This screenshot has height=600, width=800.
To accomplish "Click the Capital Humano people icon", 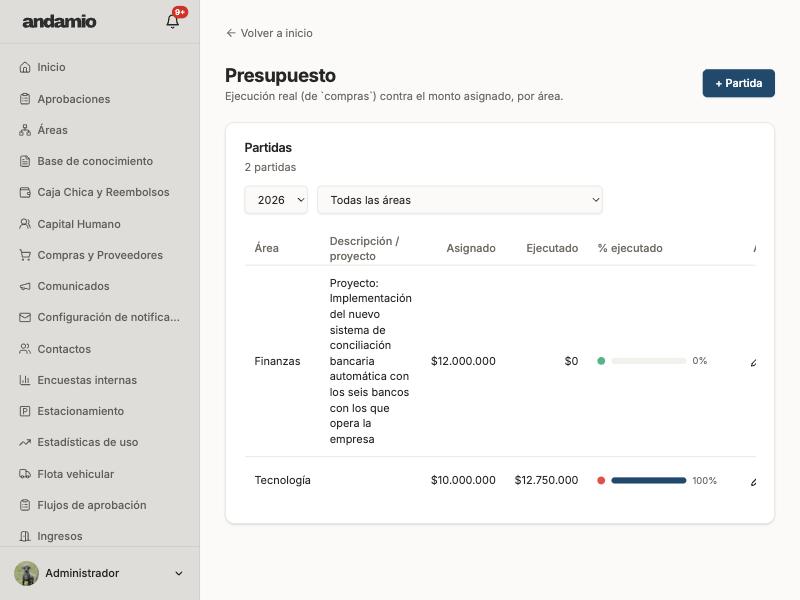I will click(x=25, y=224).
